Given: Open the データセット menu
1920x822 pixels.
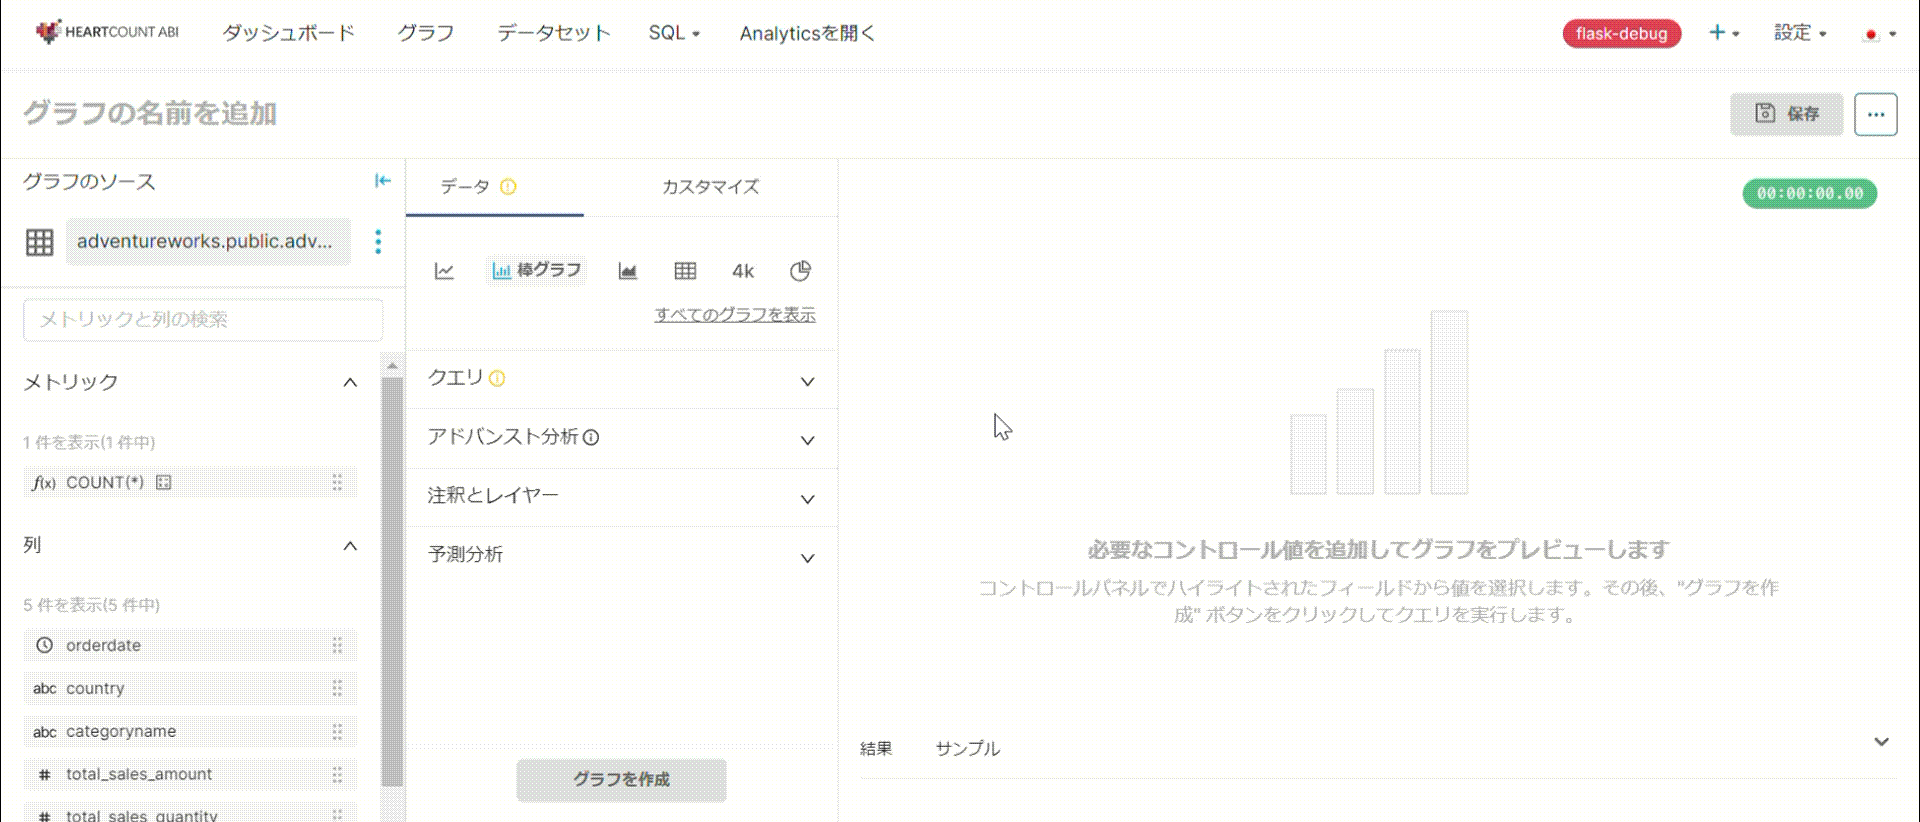Looking at the screenshot, I should (x=554, y=33).
